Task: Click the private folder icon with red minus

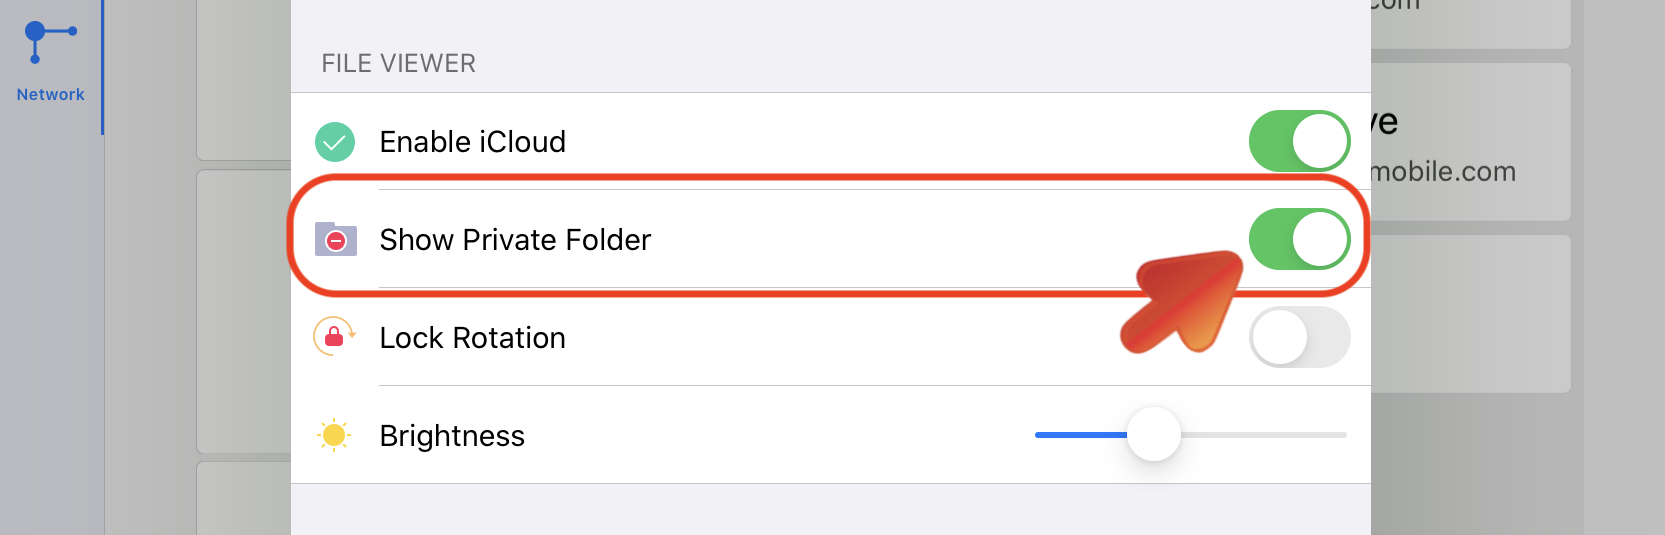Action: (336, 239)
